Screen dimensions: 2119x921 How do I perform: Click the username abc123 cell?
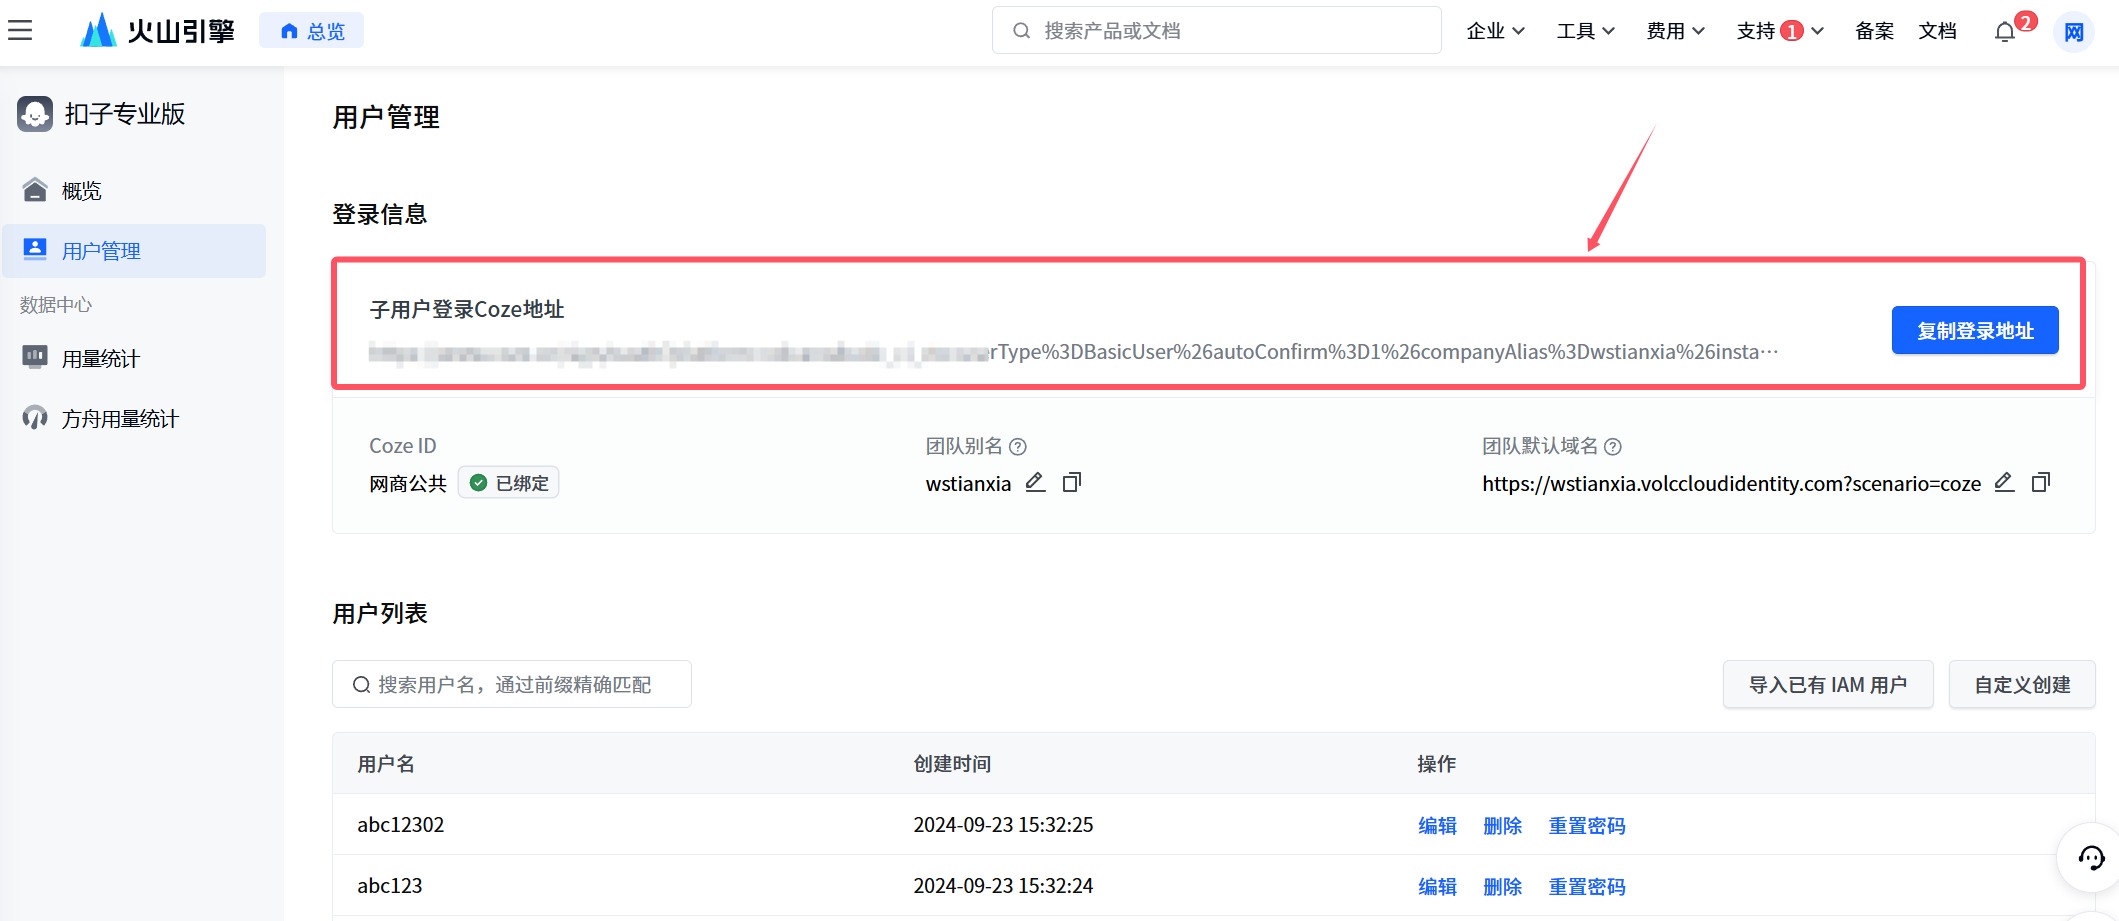click(389, 886)
